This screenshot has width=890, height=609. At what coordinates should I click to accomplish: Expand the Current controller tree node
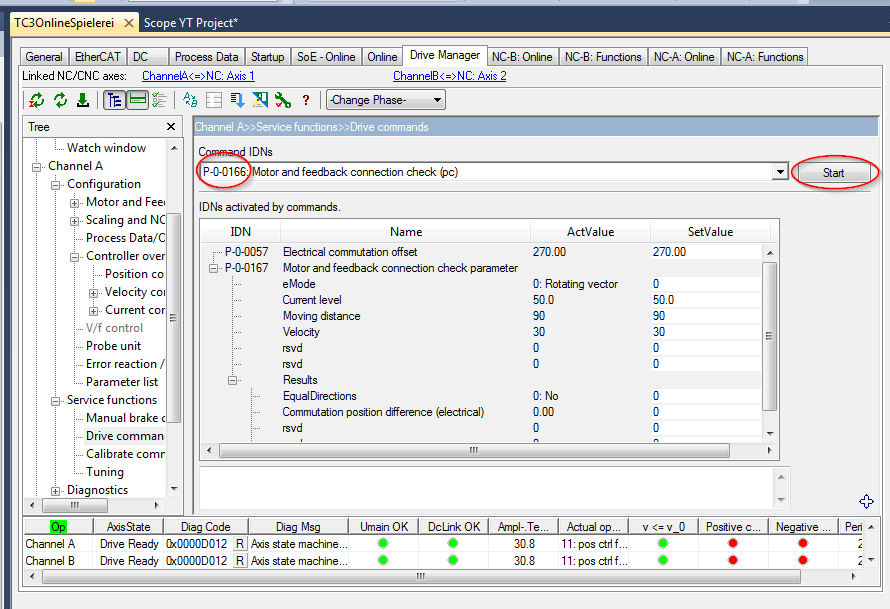(x=93, y=311)
